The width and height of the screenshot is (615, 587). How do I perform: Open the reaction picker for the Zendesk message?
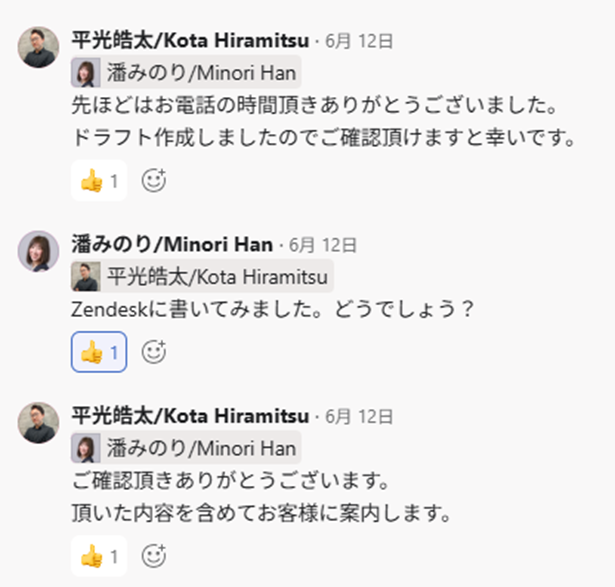tap(153, 352)
